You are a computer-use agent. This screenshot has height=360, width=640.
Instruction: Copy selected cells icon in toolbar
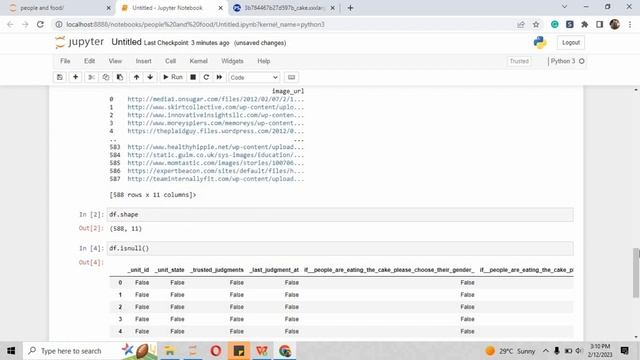point(106,77)
